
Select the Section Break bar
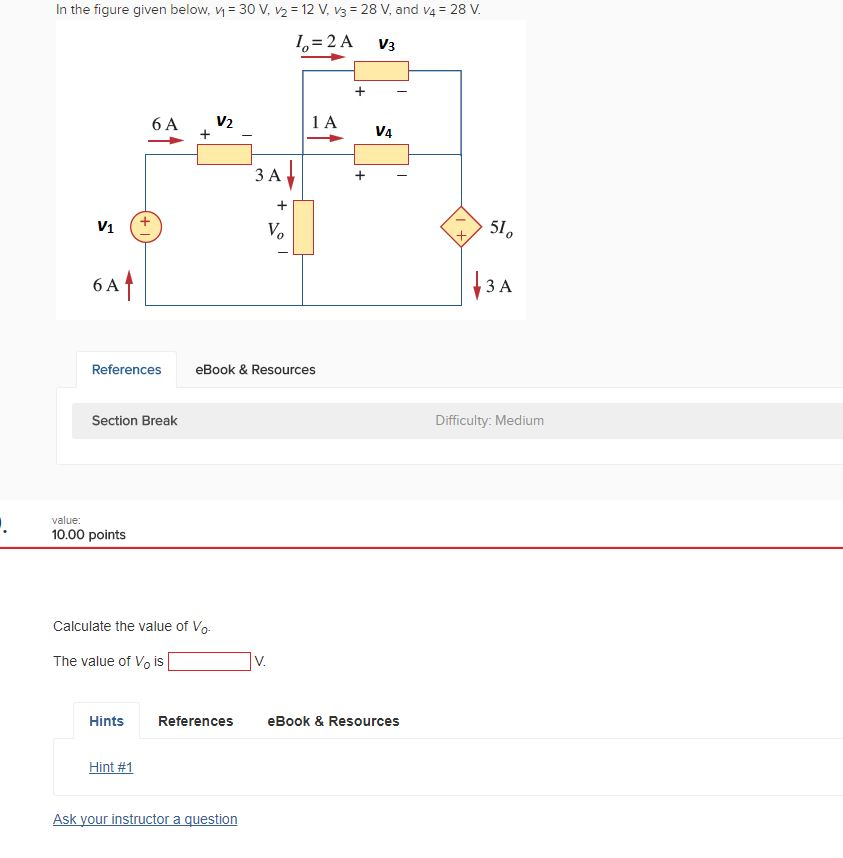click(134, 420)
